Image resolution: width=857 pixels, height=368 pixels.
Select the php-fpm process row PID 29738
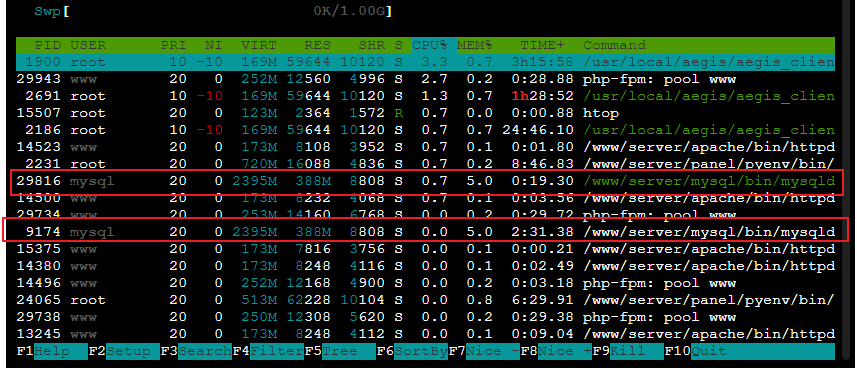(425, 317)
